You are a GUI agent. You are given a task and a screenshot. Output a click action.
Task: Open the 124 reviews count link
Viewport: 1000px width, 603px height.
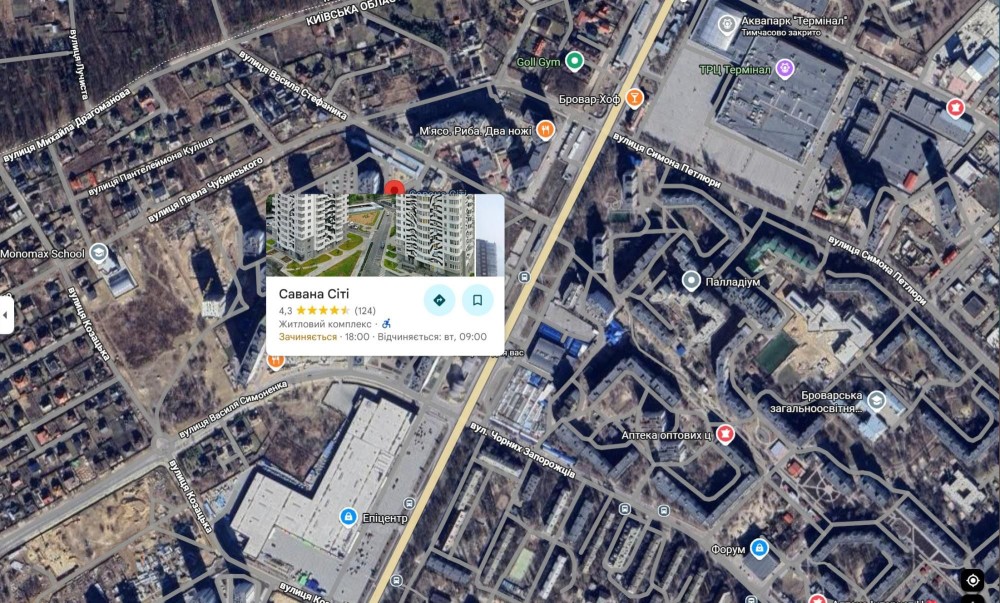[x=365, y=310]
